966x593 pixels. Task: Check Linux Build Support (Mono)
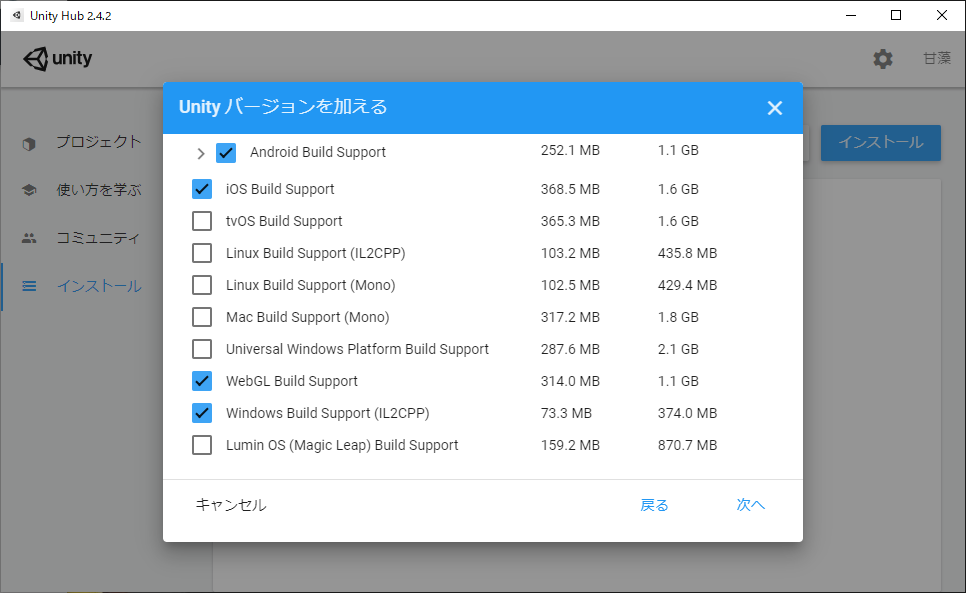tap(202, 285)
